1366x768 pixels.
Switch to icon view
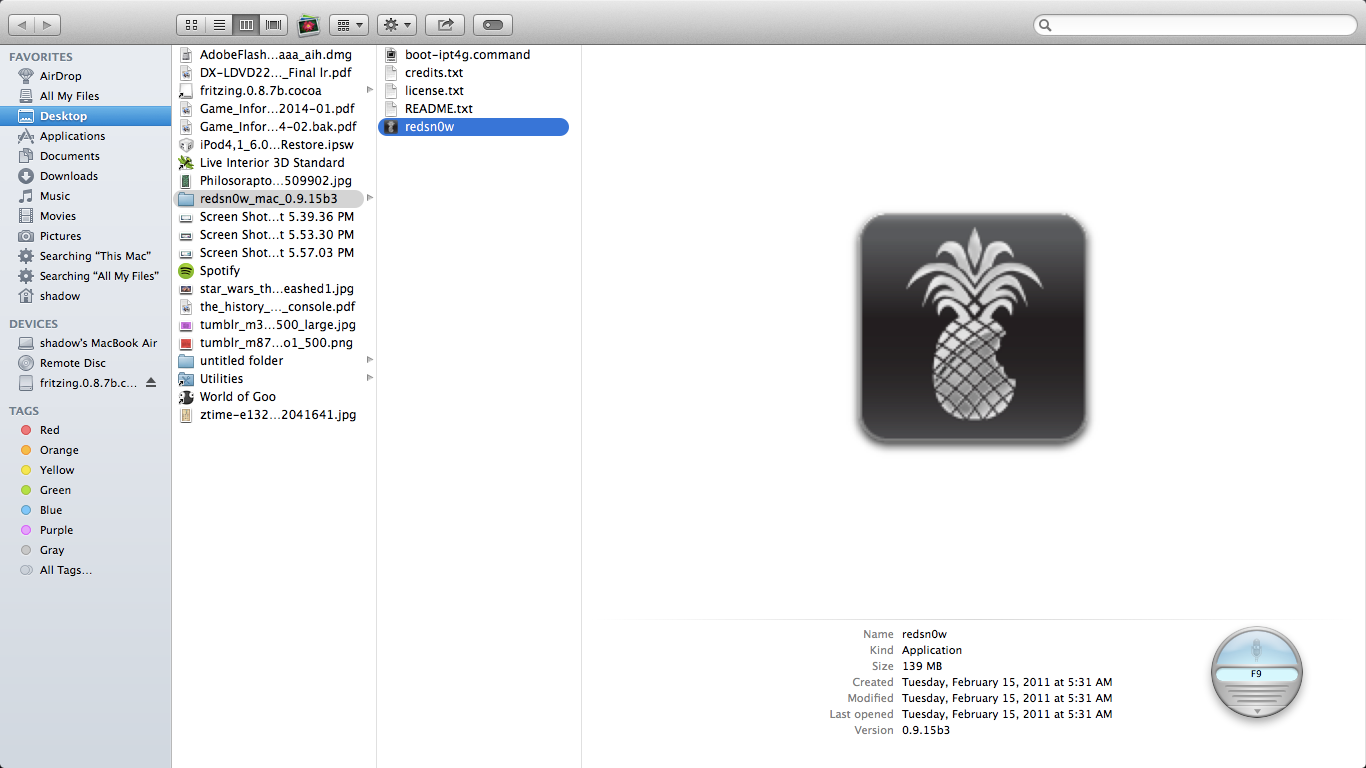191,24
